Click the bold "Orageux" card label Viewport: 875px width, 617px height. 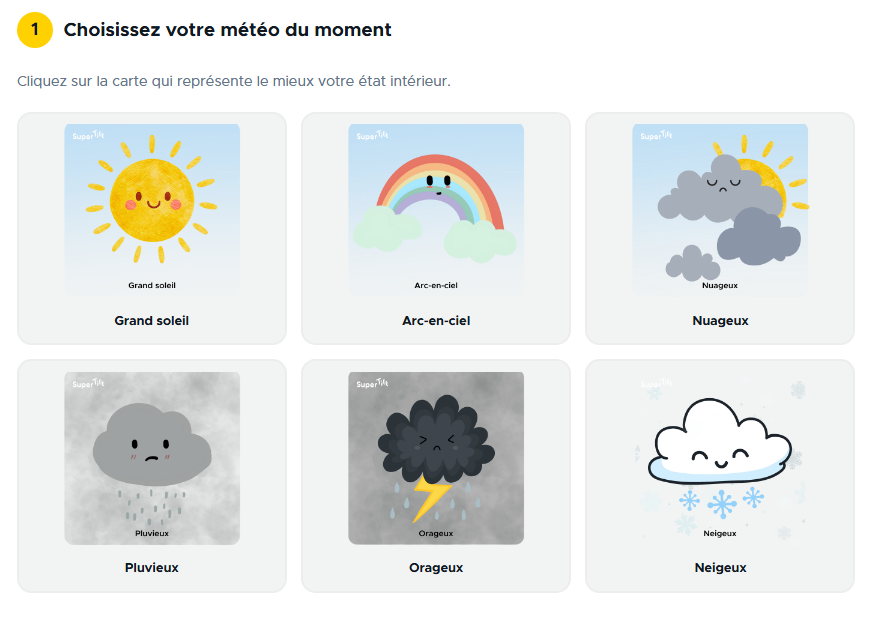[x=436, y=568]
